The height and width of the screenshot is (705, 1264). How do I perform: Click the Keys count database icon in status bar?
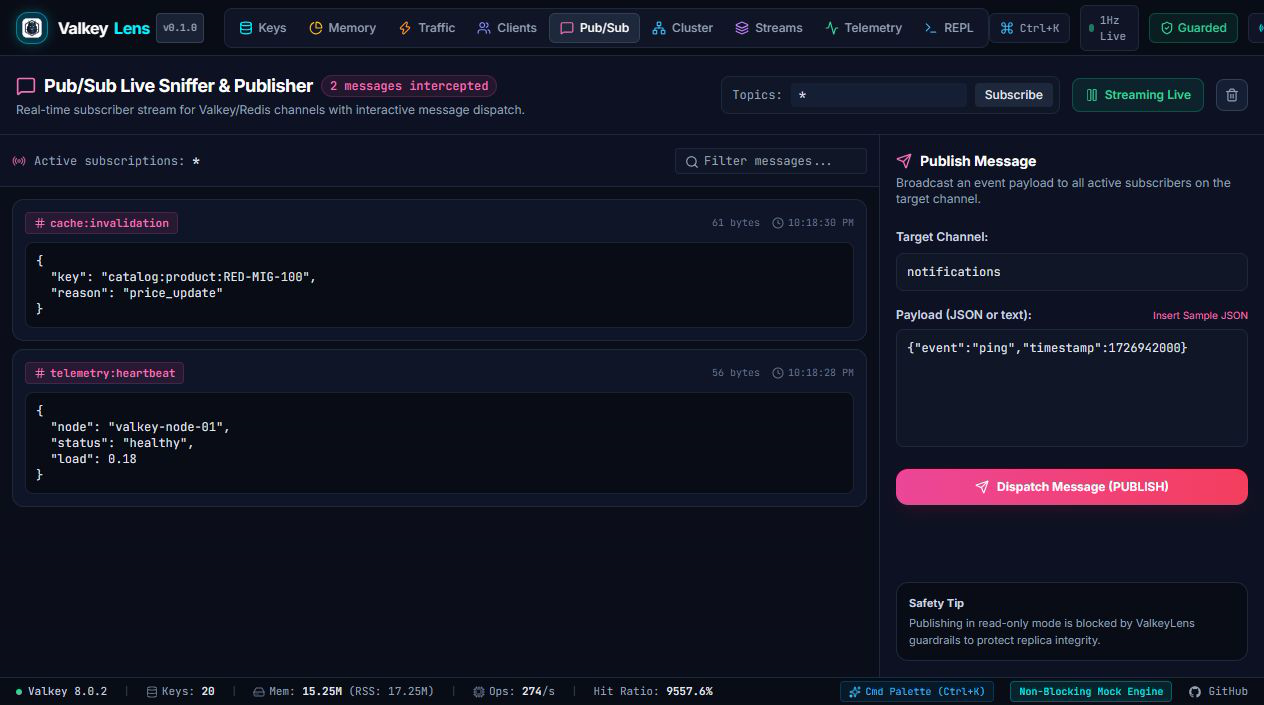[152, 691]
